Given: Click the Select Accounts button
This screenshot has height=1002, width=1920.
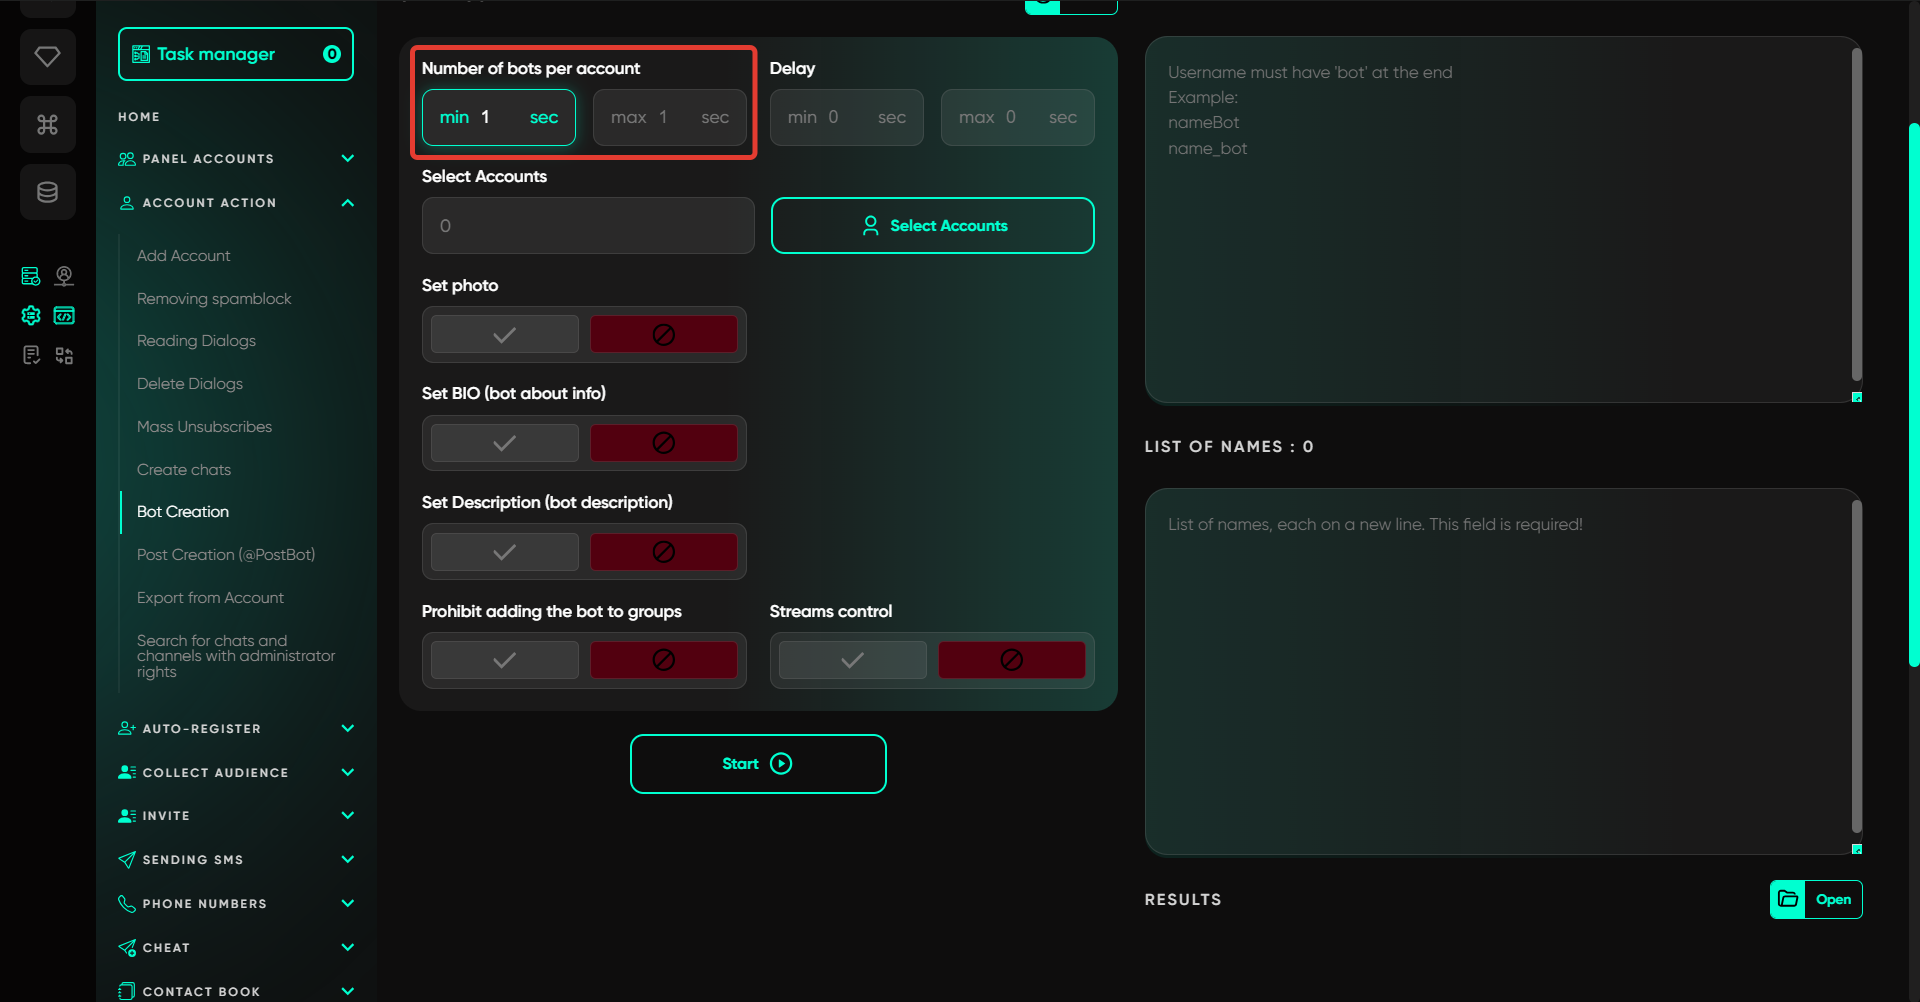Looking at the screenshot, I should [x=932, y=226].
